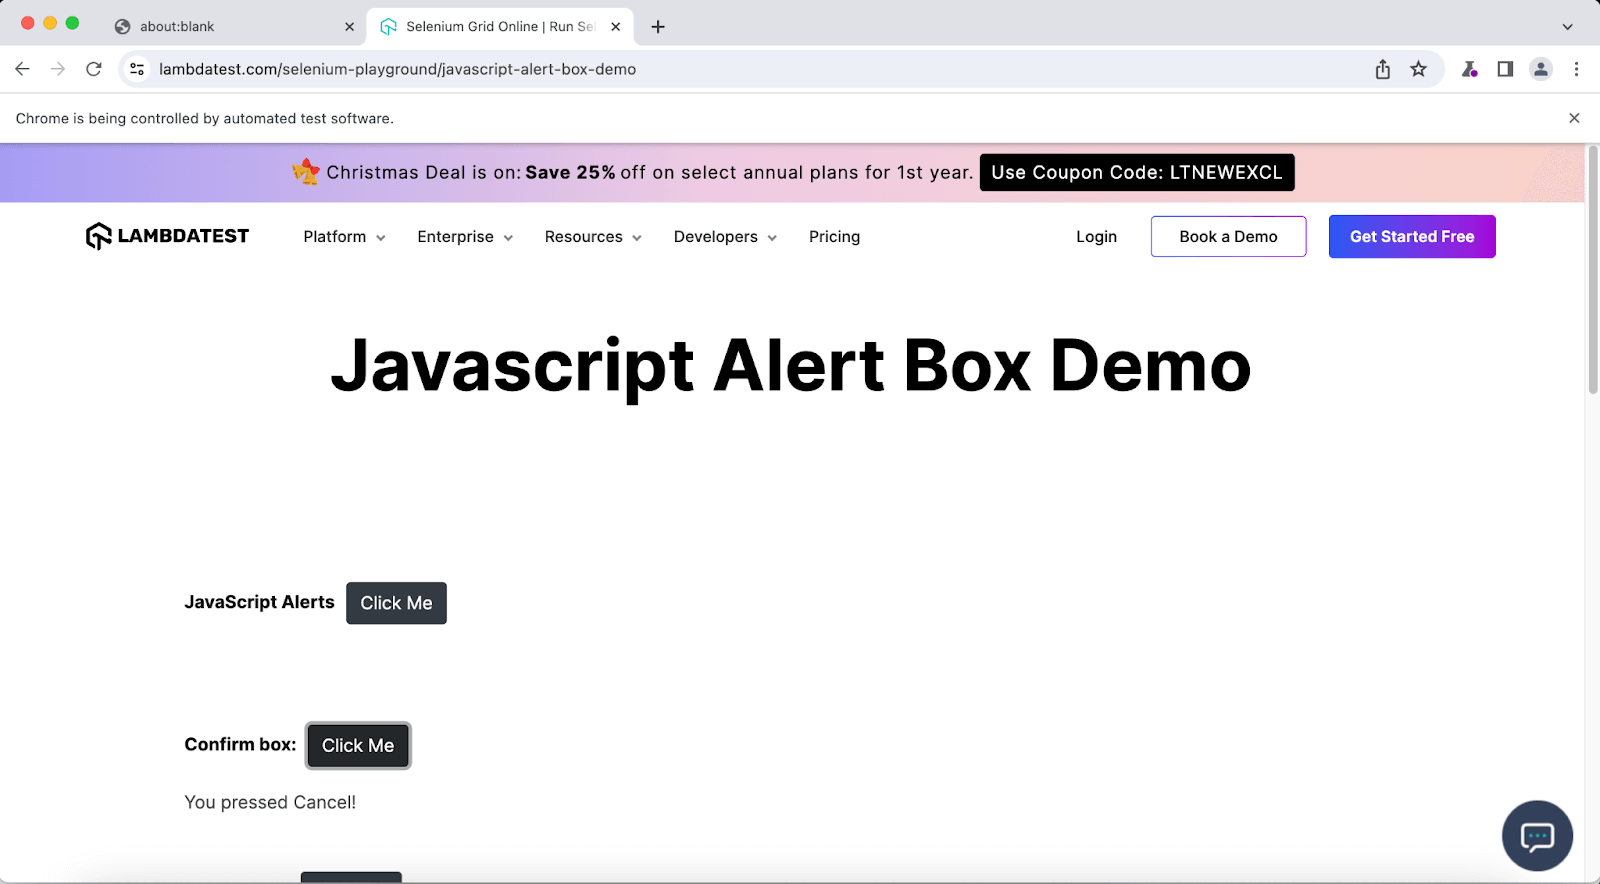1600x884 pixels.
Task: Go back using the browser back arrow
Action: pos(22,69)
